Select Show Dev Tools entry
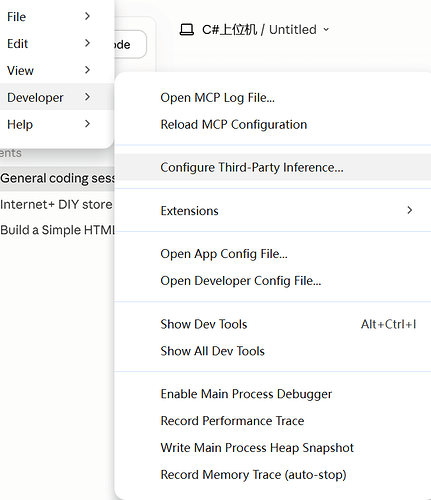431x500 pixels. pyautogui.click(x=273, y=324)
